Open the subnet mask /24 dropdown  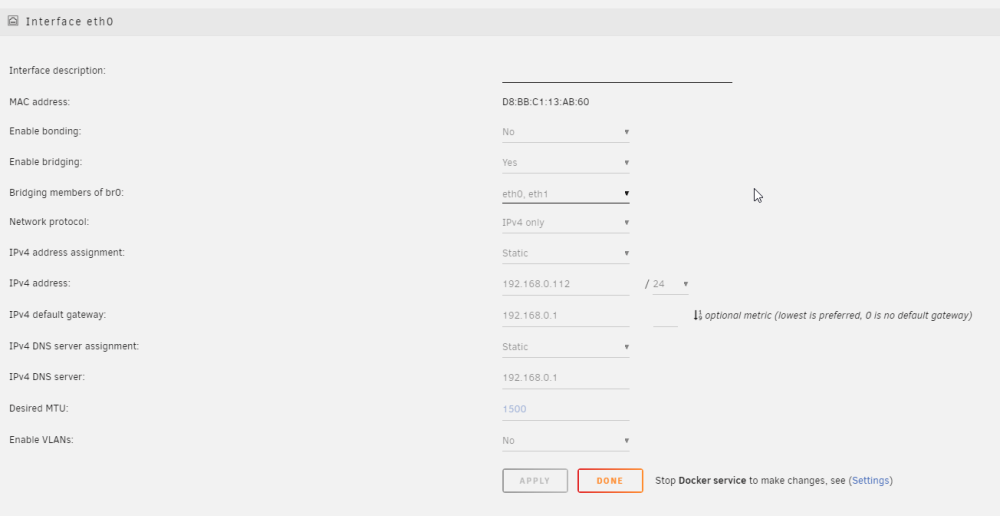tap(670, 284)
